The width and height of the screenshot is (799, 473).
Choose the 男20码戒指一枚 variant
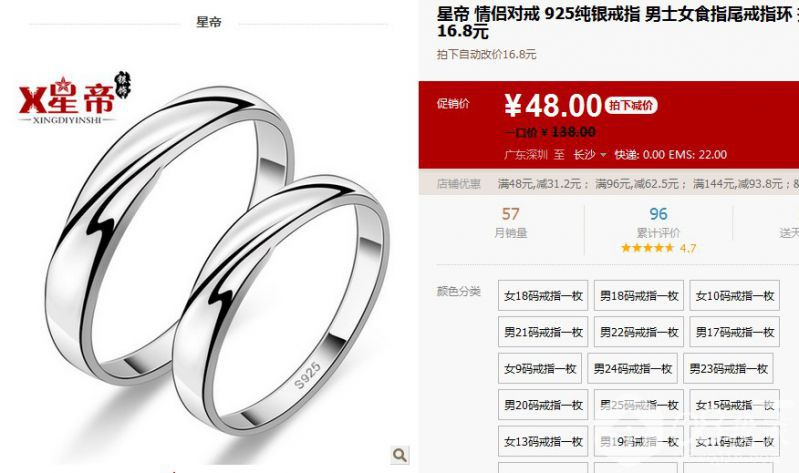[543, 405]
